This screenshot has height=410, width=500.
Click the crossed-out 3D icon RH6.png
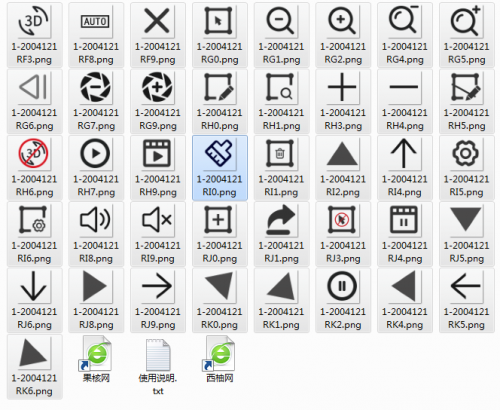[35, 168]
